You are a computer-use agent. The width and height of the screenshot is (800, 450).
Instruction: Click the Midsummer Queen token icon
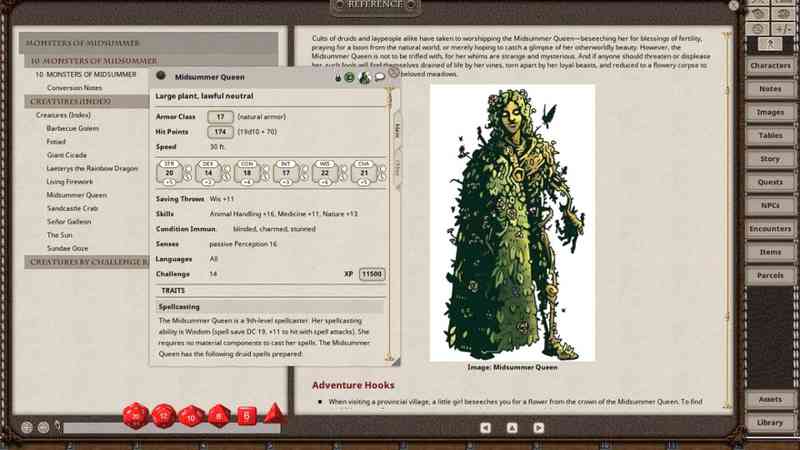pos(364,76)
